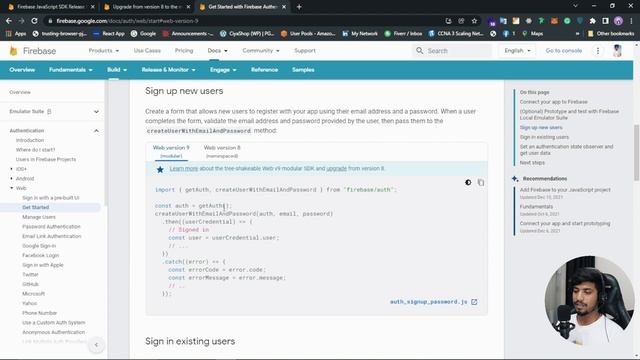Follow the Learn more link
640x360 pixels.
coord(184,169)
